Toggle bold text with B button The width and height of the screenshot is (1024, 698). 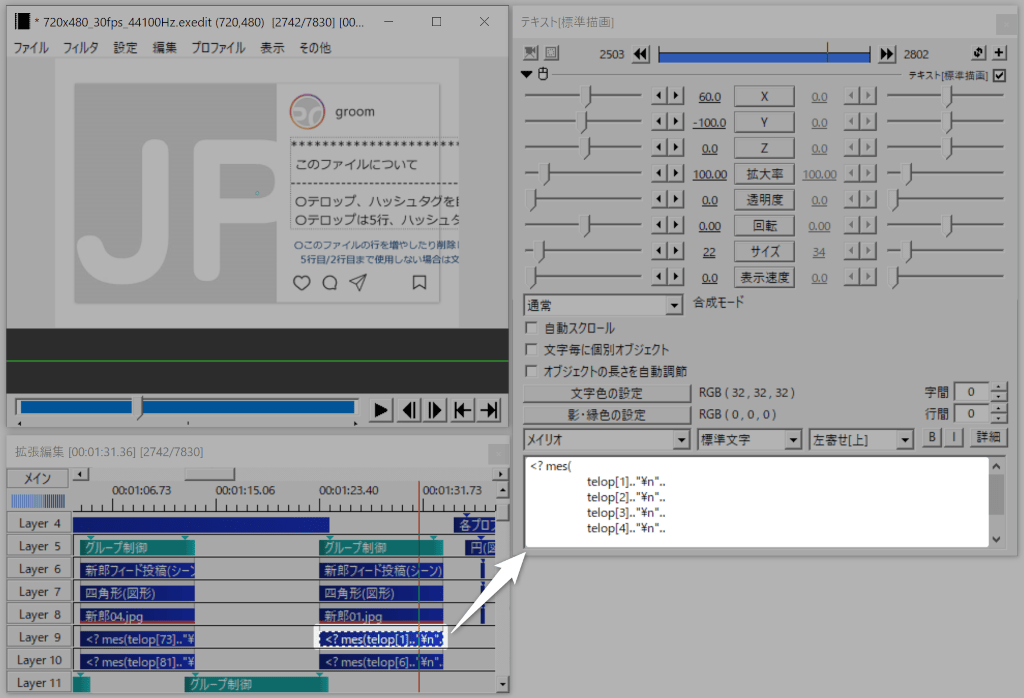coord(933,437)
